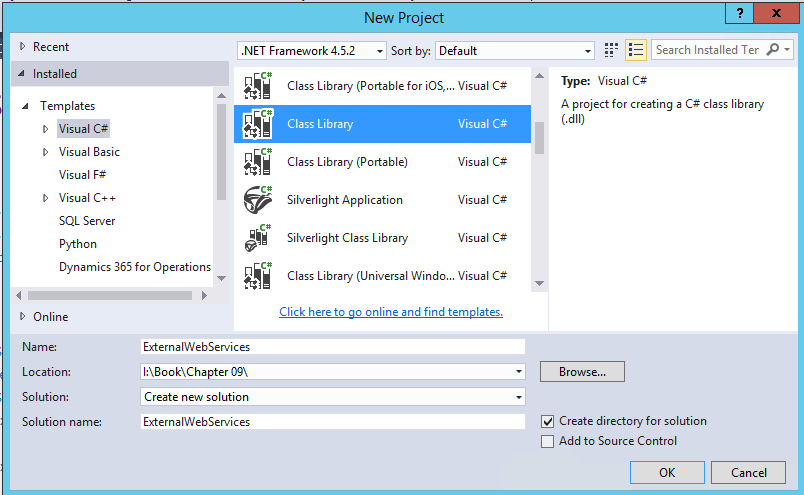This screenshot has width=804, height=495.
Task: Enable Add to Source Control checkbox
Action: tap(547, 441)
